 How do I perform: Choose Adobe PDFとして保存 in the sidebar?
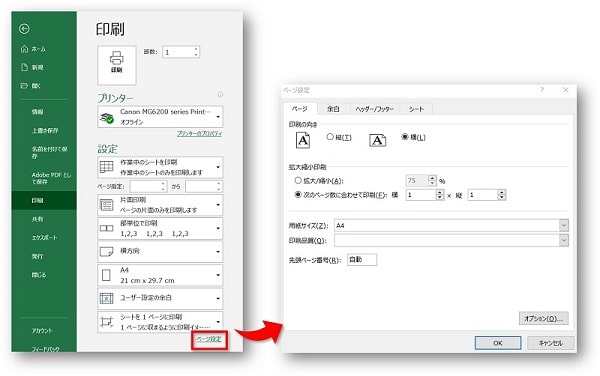point(51,178)
